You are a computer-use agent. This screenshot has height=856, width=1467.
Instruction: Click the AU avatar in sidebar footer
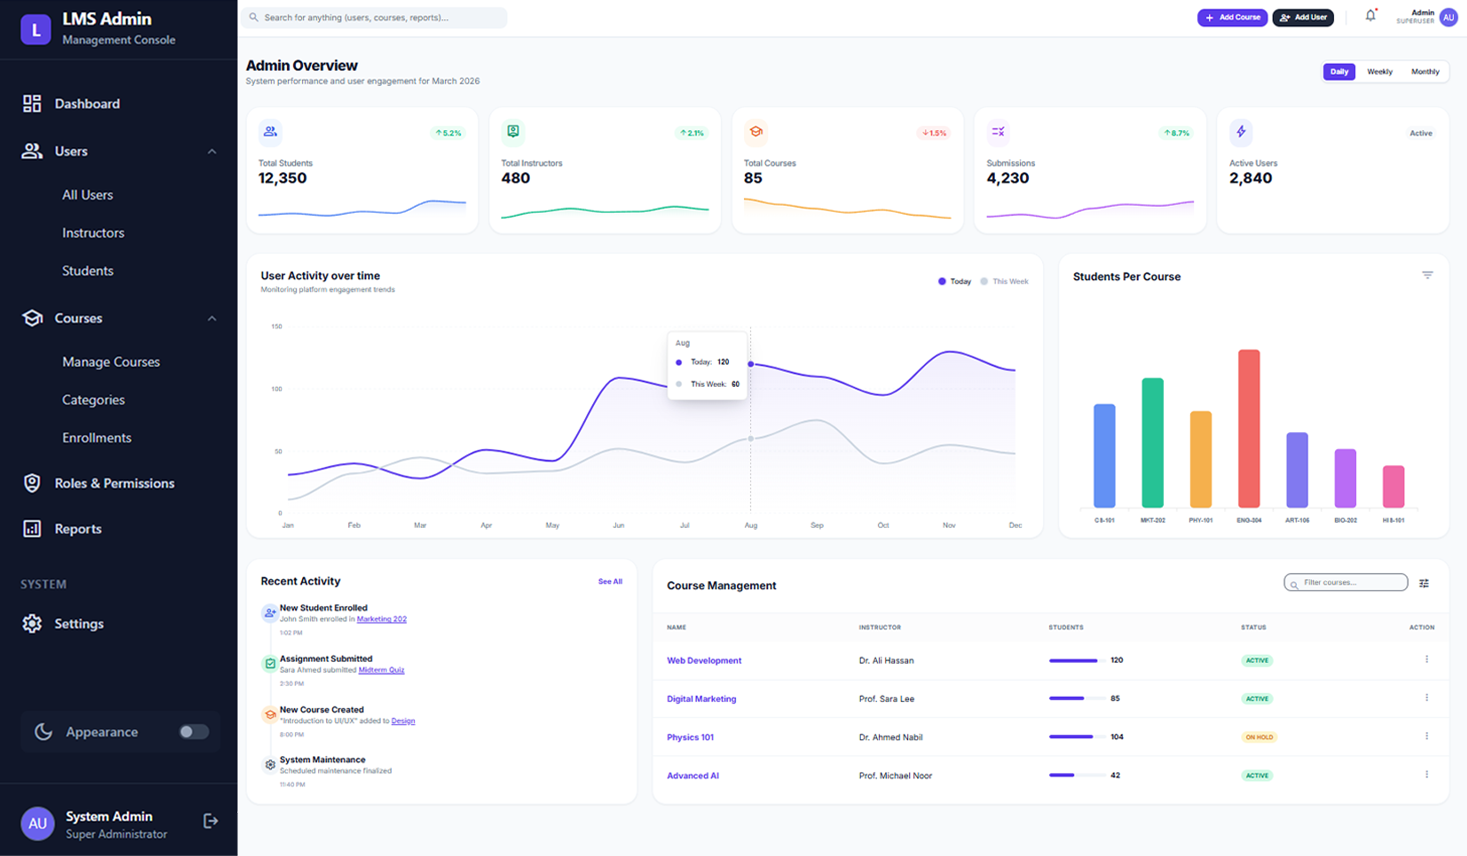[x=37, y=824]
